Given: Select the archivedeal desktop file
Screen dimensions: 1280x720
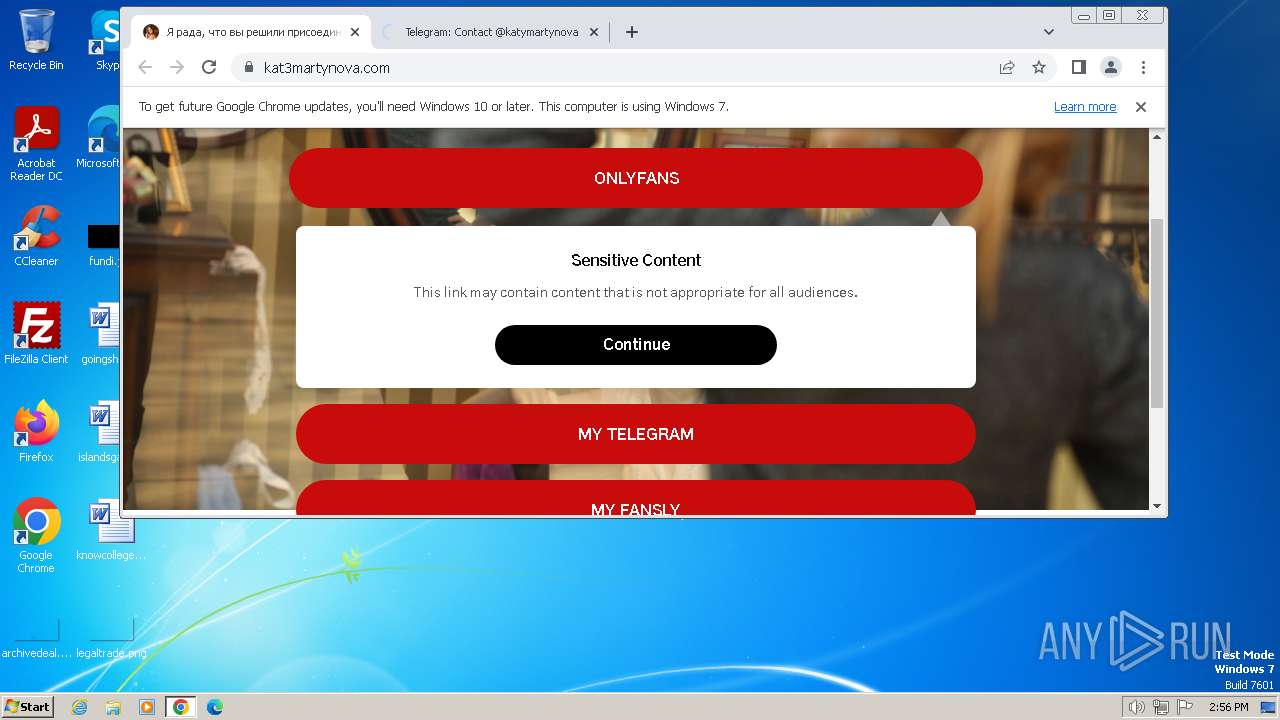Looking at the screenshot, I should 36,638.
